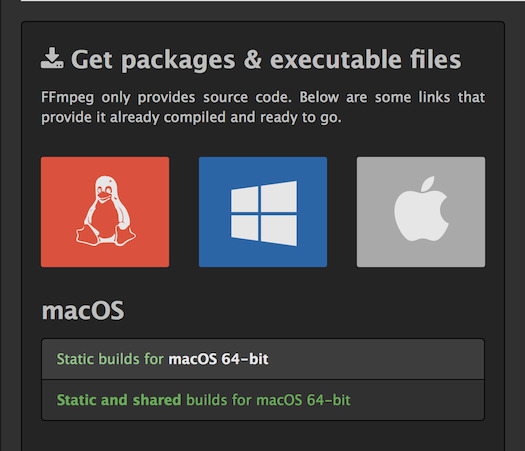Click the macOS section heading
Screen dimensions: 525x451
coord(83,311)
